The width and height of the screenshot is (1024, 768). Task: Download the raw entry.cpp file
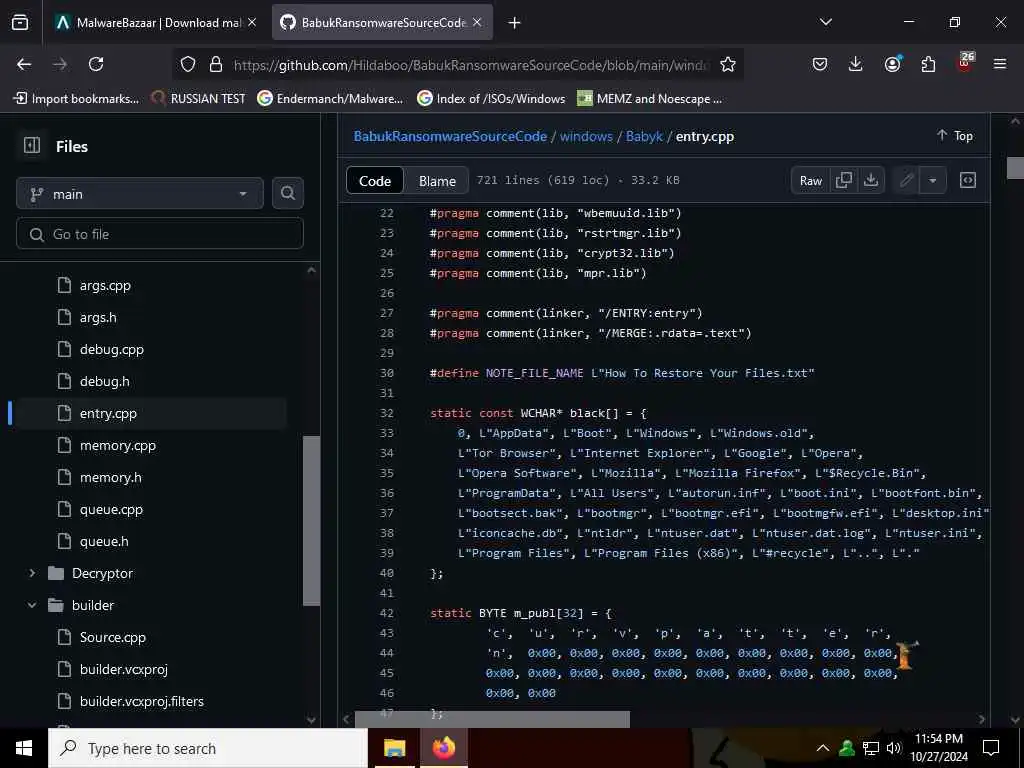[871, 180]
